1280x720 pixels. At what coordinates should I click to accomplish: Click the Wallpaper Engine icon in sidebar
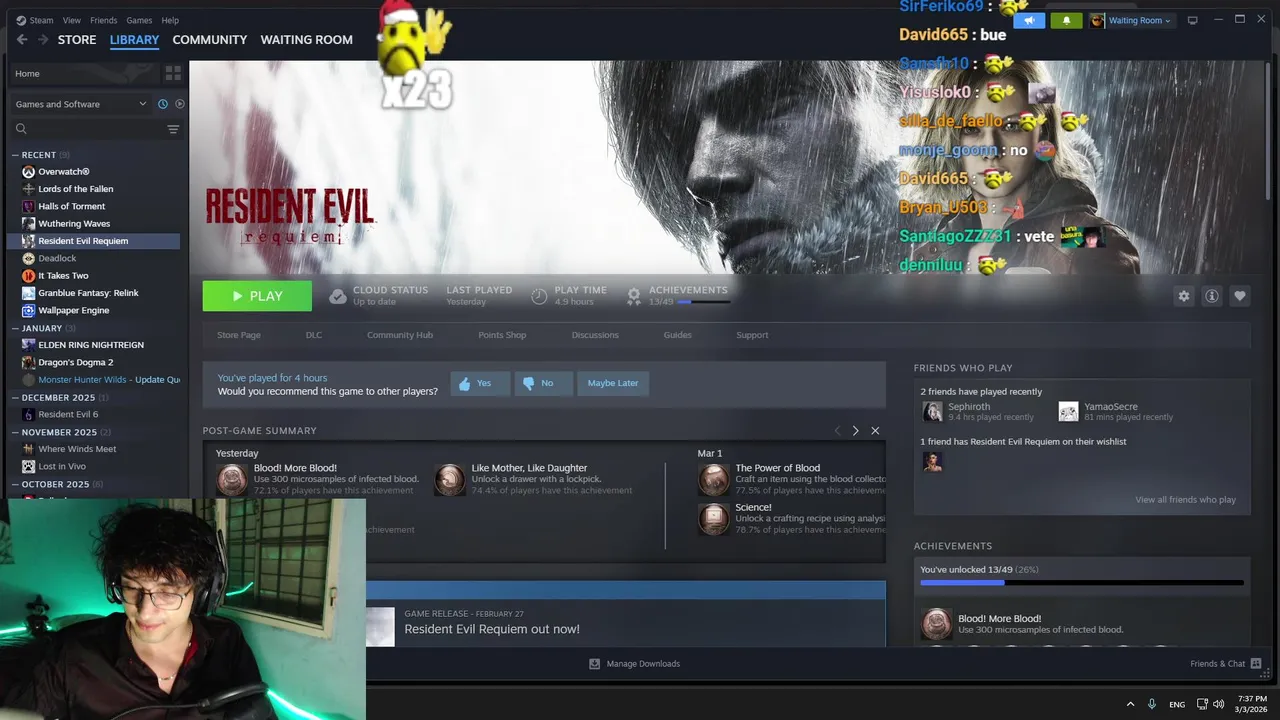29,310
